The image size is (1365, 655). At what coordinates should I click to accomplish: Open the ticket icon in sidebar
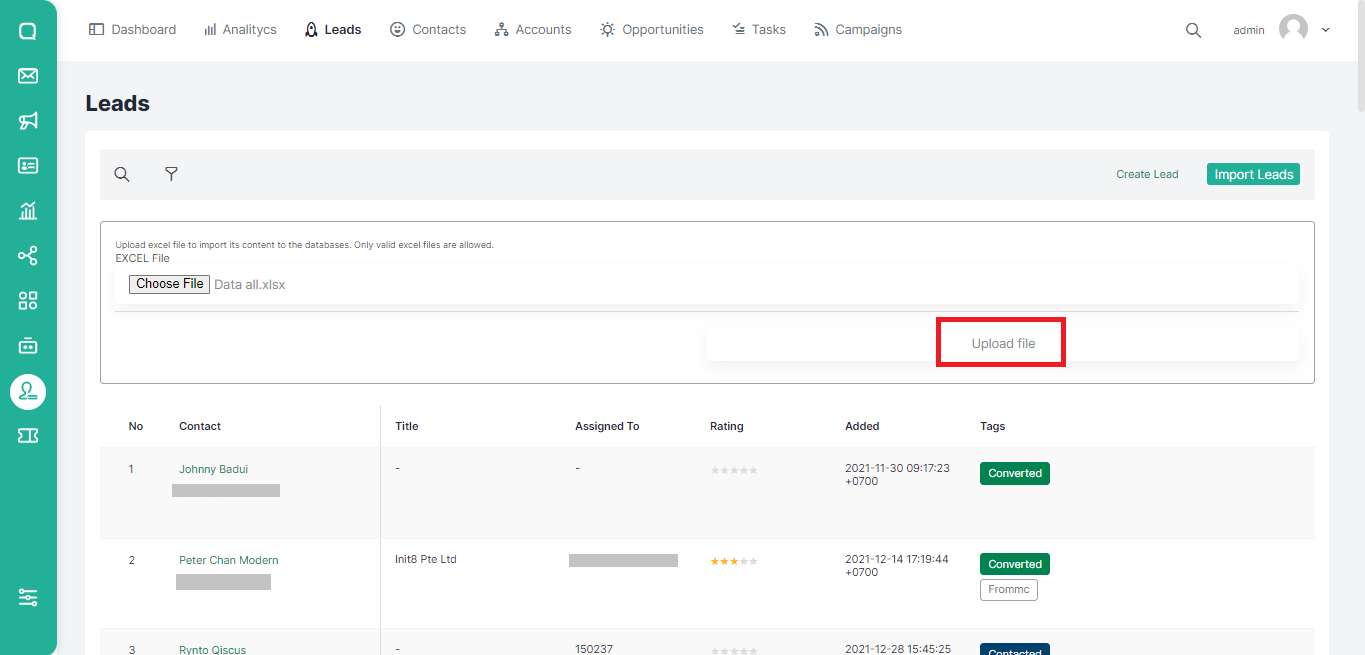[x=28, y=435]
